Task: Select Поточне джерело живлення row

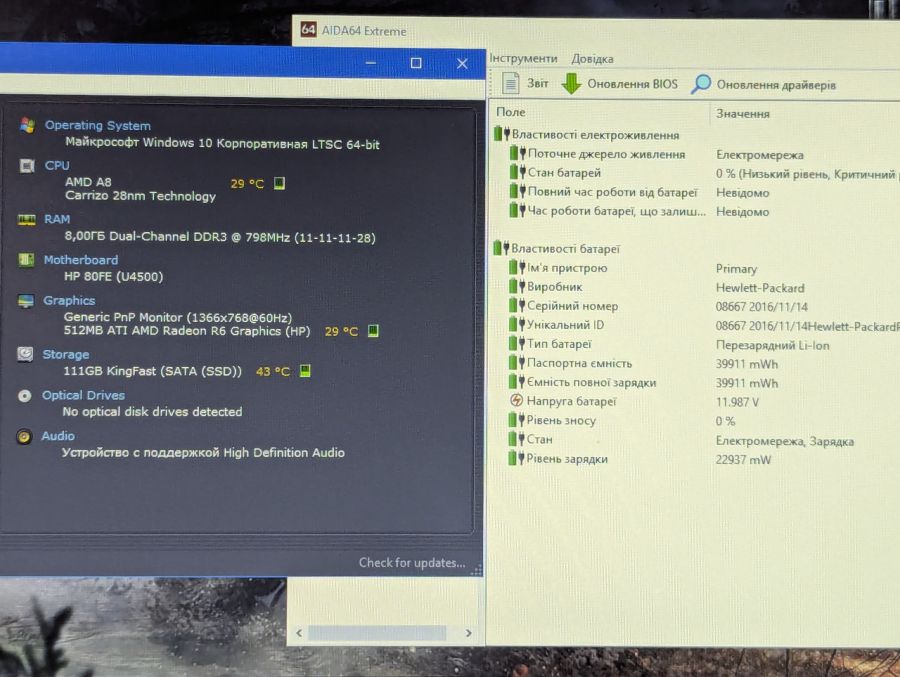Action: click(606, 154)
